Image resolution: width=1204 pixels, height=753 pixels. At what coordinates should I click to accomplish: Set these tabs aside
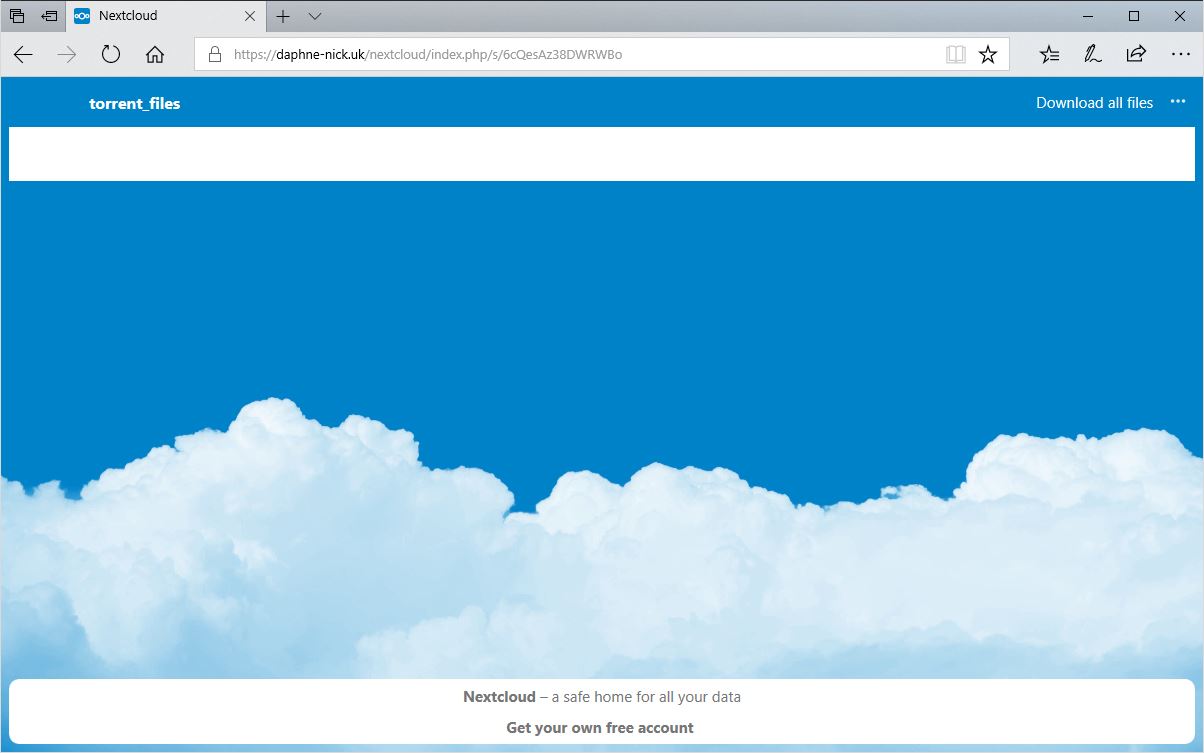[49, 16]
